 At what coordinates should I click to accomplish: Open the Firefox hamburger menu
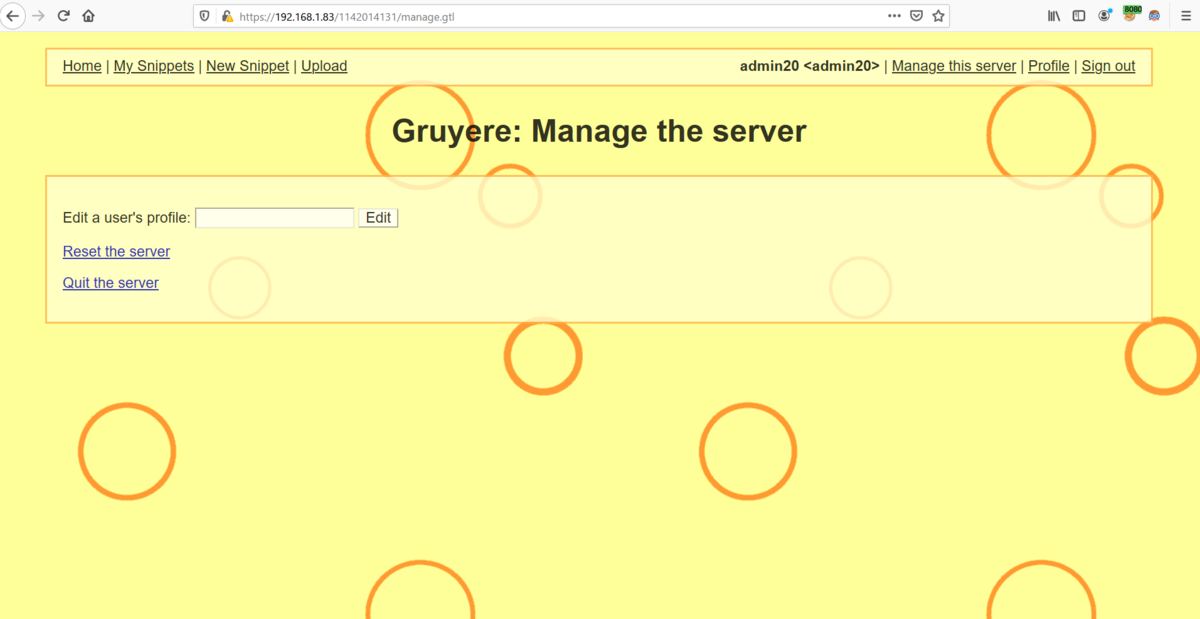(1185, 16)
